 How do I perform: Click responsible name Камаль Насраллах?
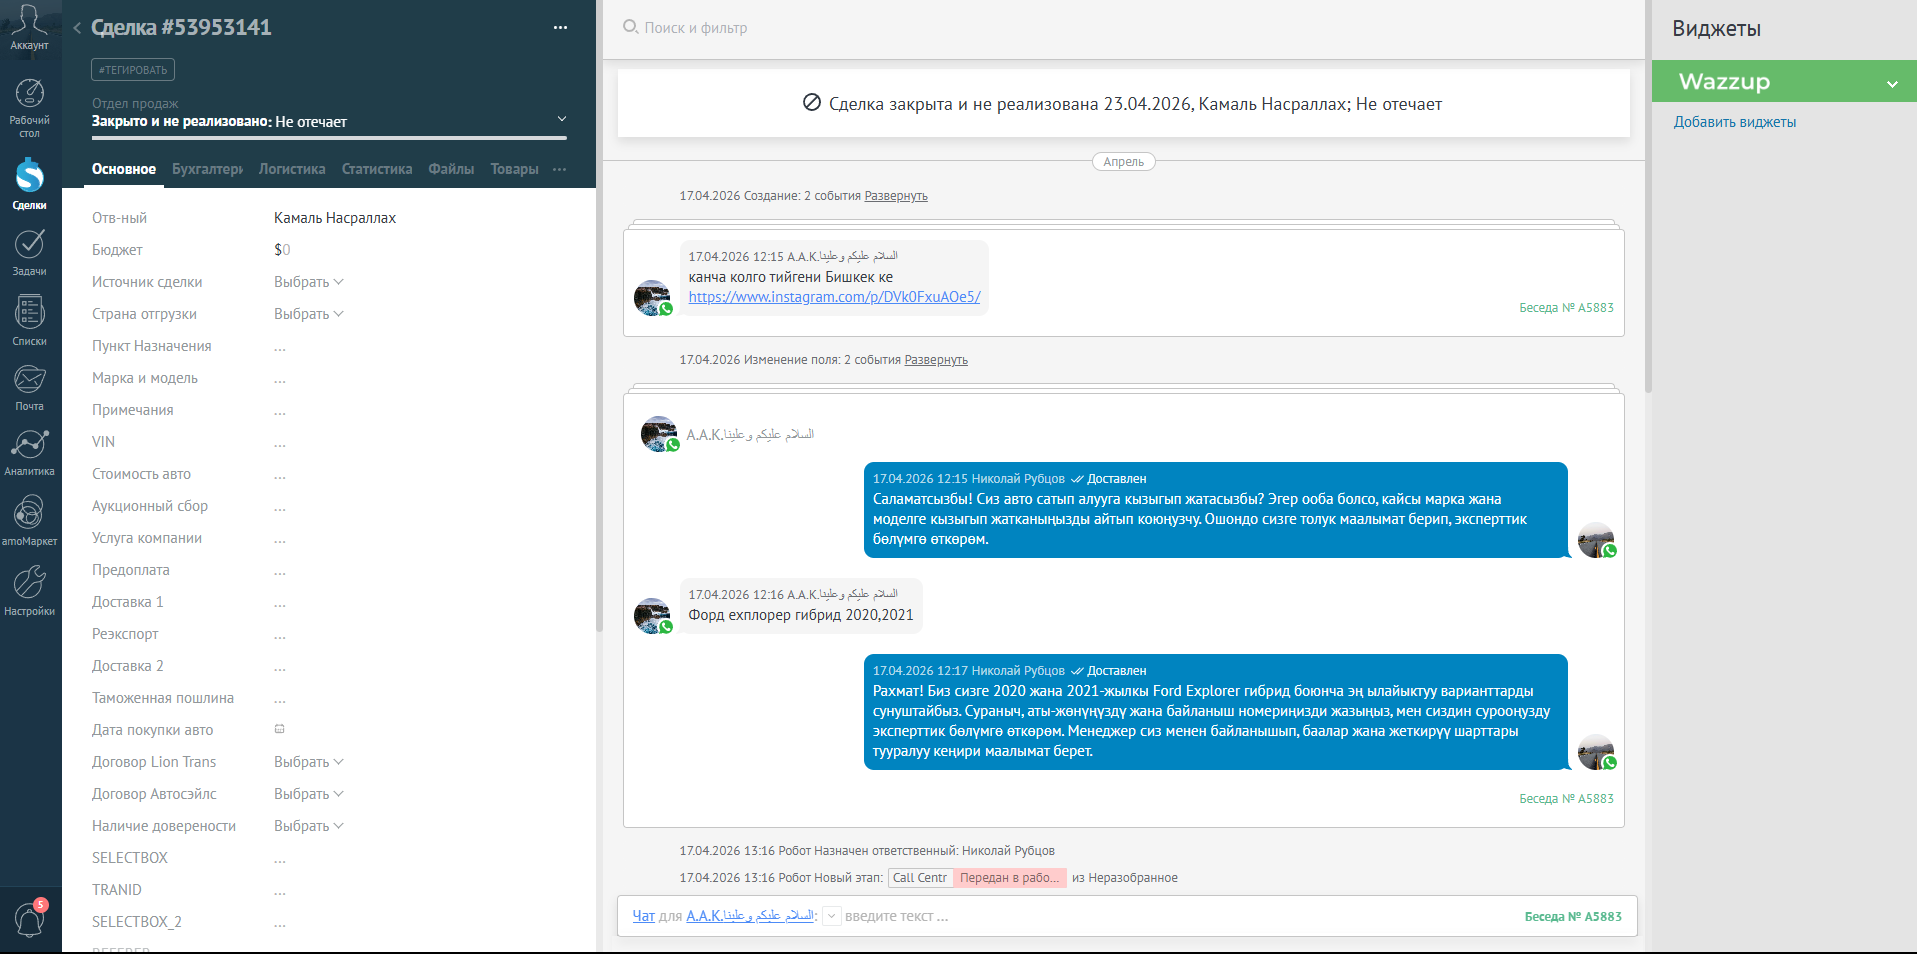335,218
